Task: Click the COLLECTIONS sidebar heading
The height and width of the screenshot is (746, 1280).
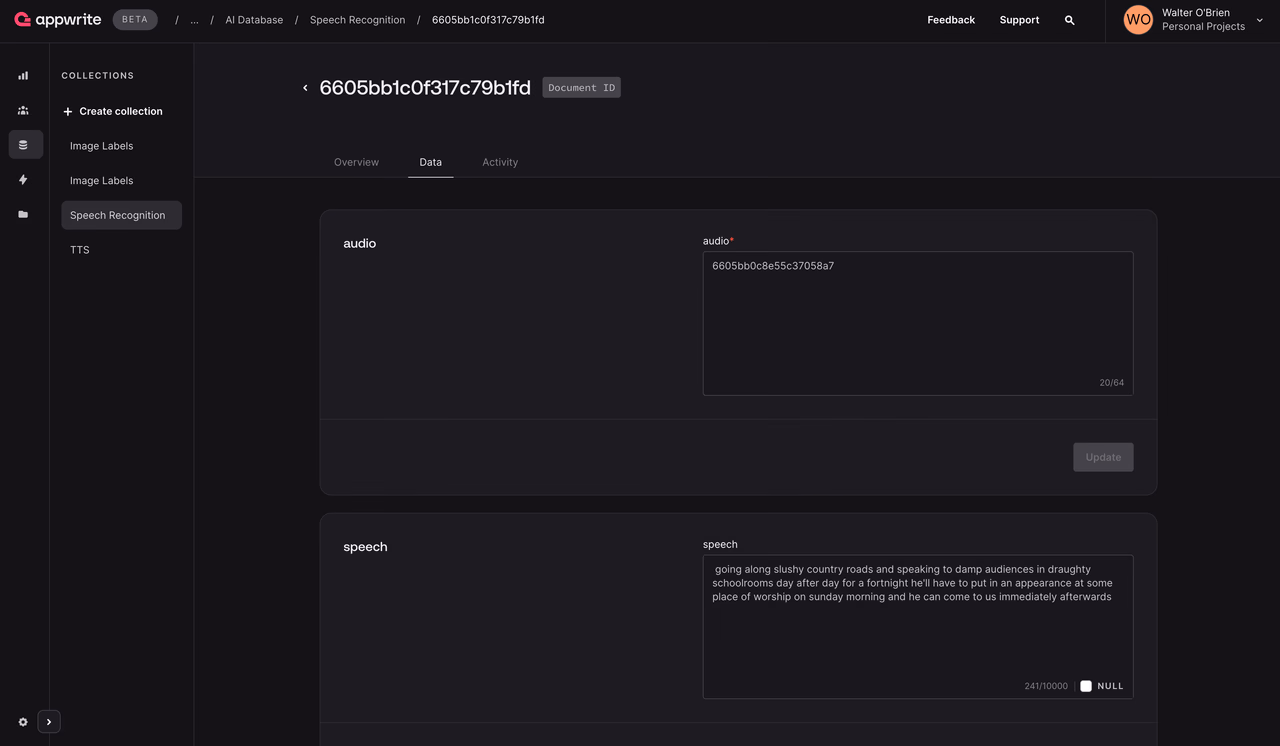Action: tap(98, 76)
